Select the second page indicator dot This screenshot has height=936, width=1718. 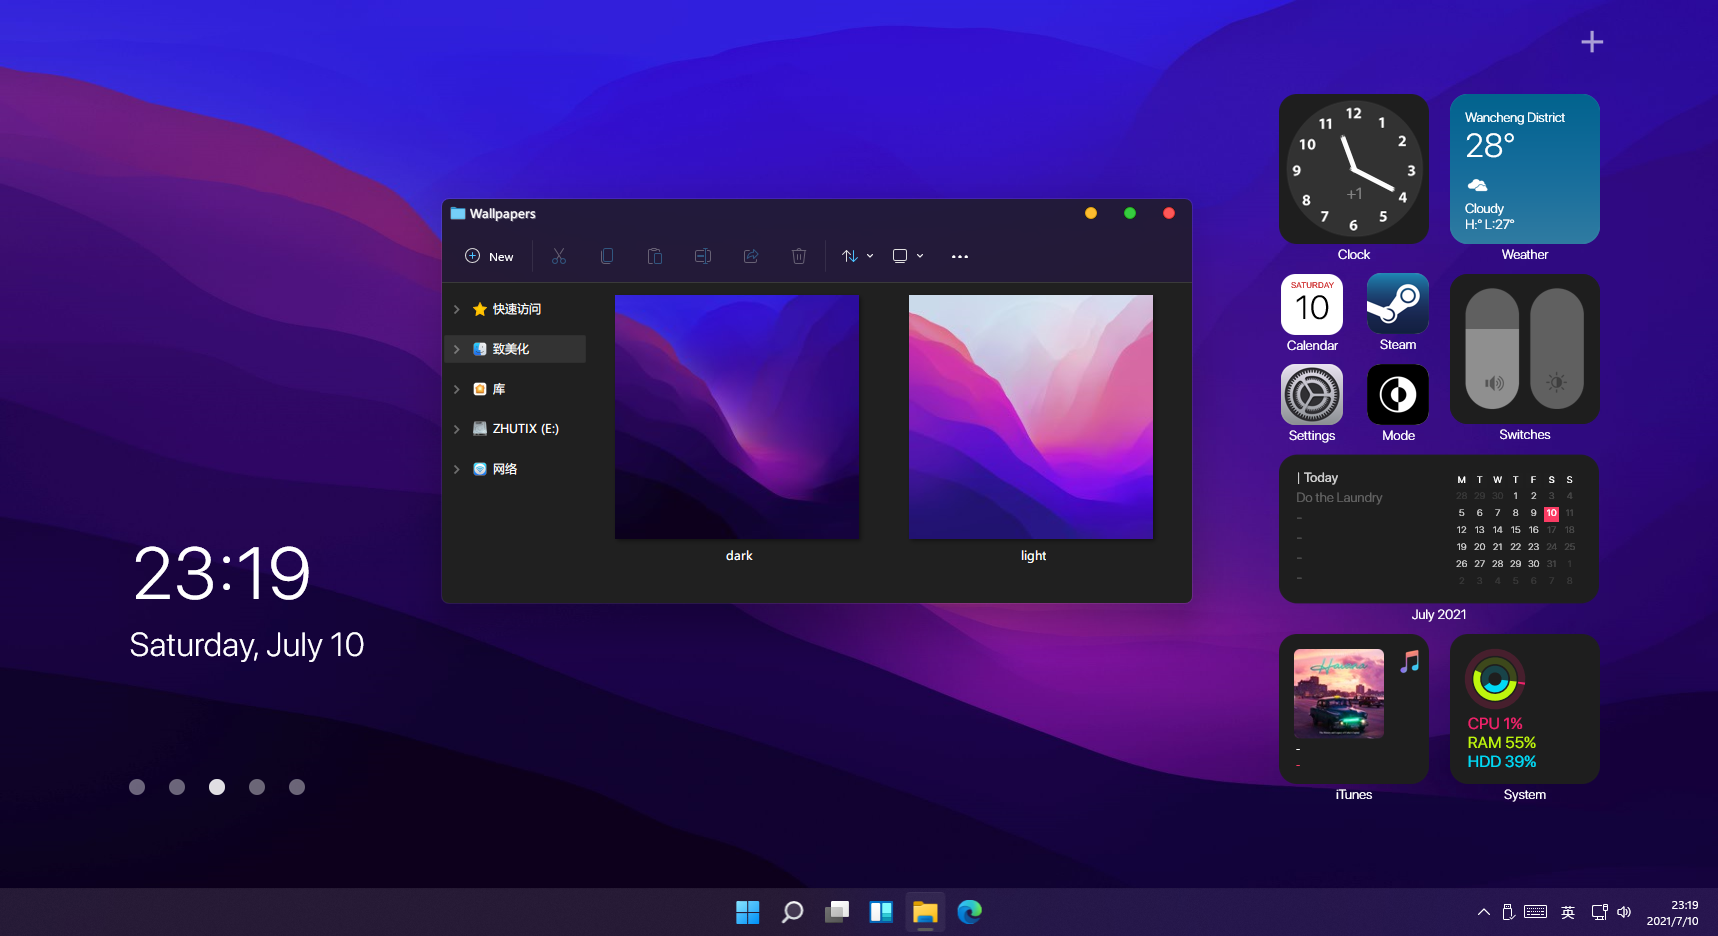point(177,787)
